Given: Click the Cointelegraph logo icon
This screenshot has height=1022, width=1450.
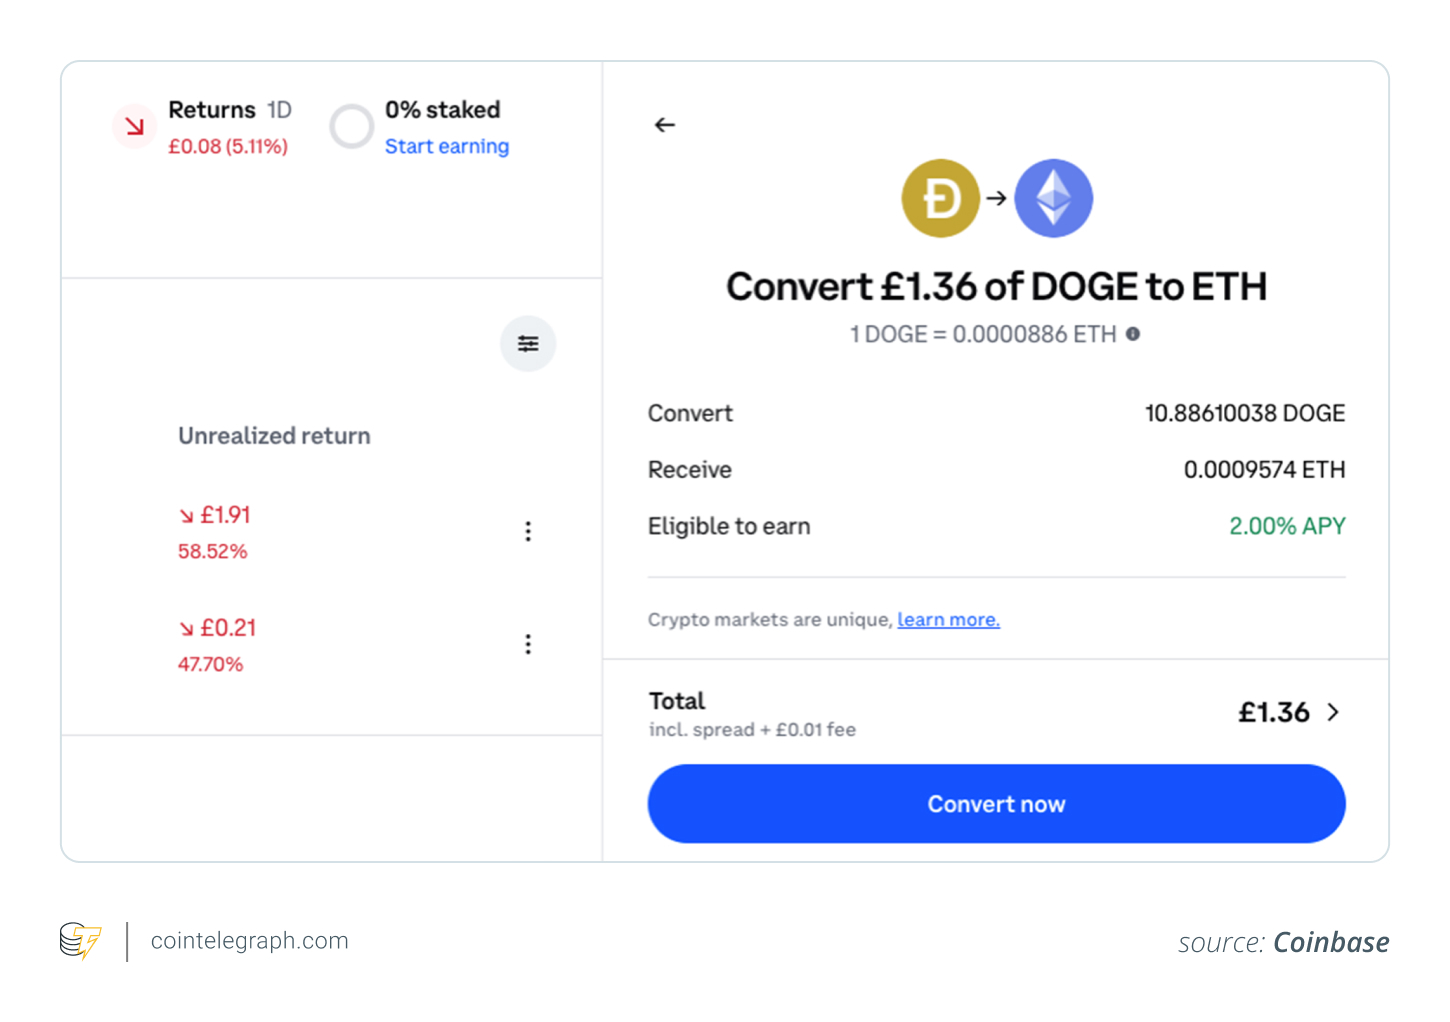Looking at the screenshot, I should [80, 941].
